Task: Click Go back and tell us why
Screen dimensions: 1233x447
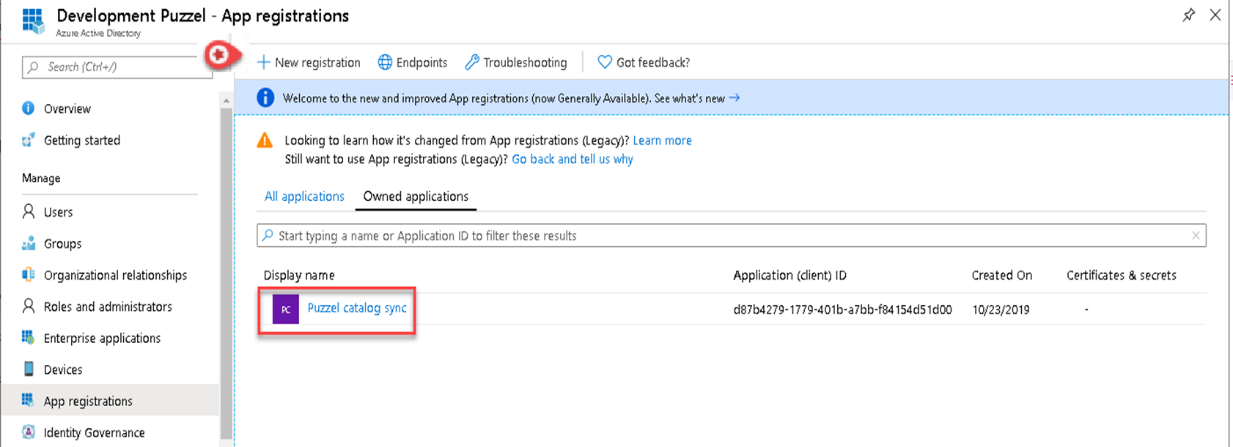Action: pos(572,159)
